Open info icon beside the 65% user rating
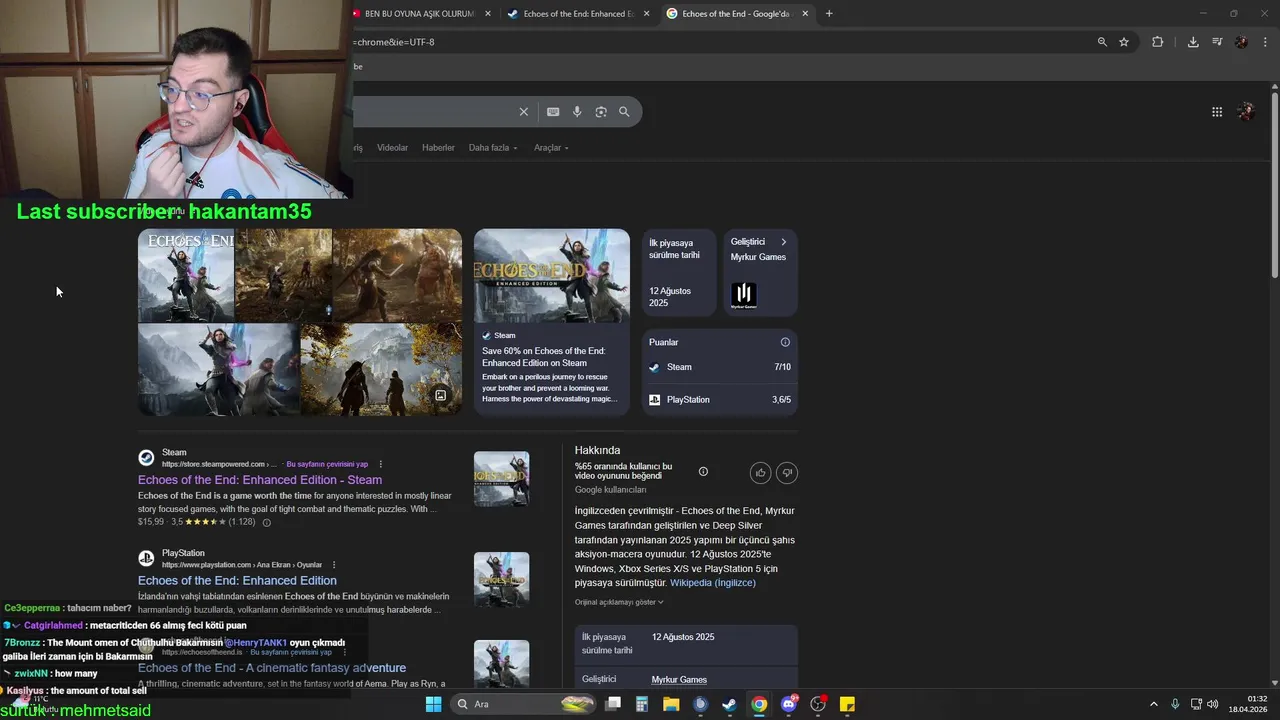The image size is (1280, 720). [703, 472]
